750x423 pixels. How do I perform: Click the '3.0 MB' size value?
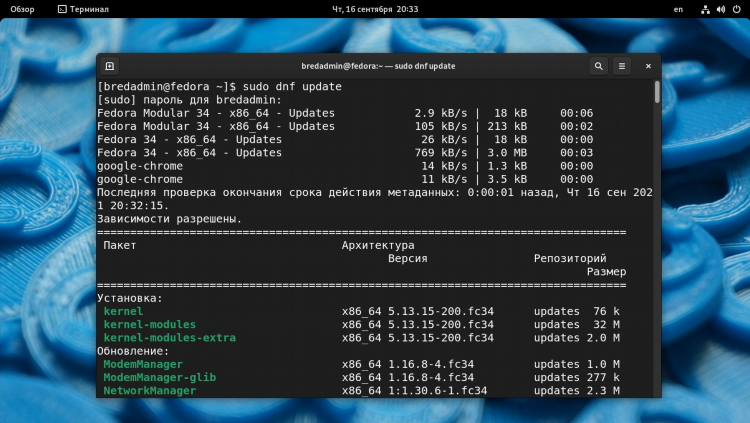tap(507, 153)
